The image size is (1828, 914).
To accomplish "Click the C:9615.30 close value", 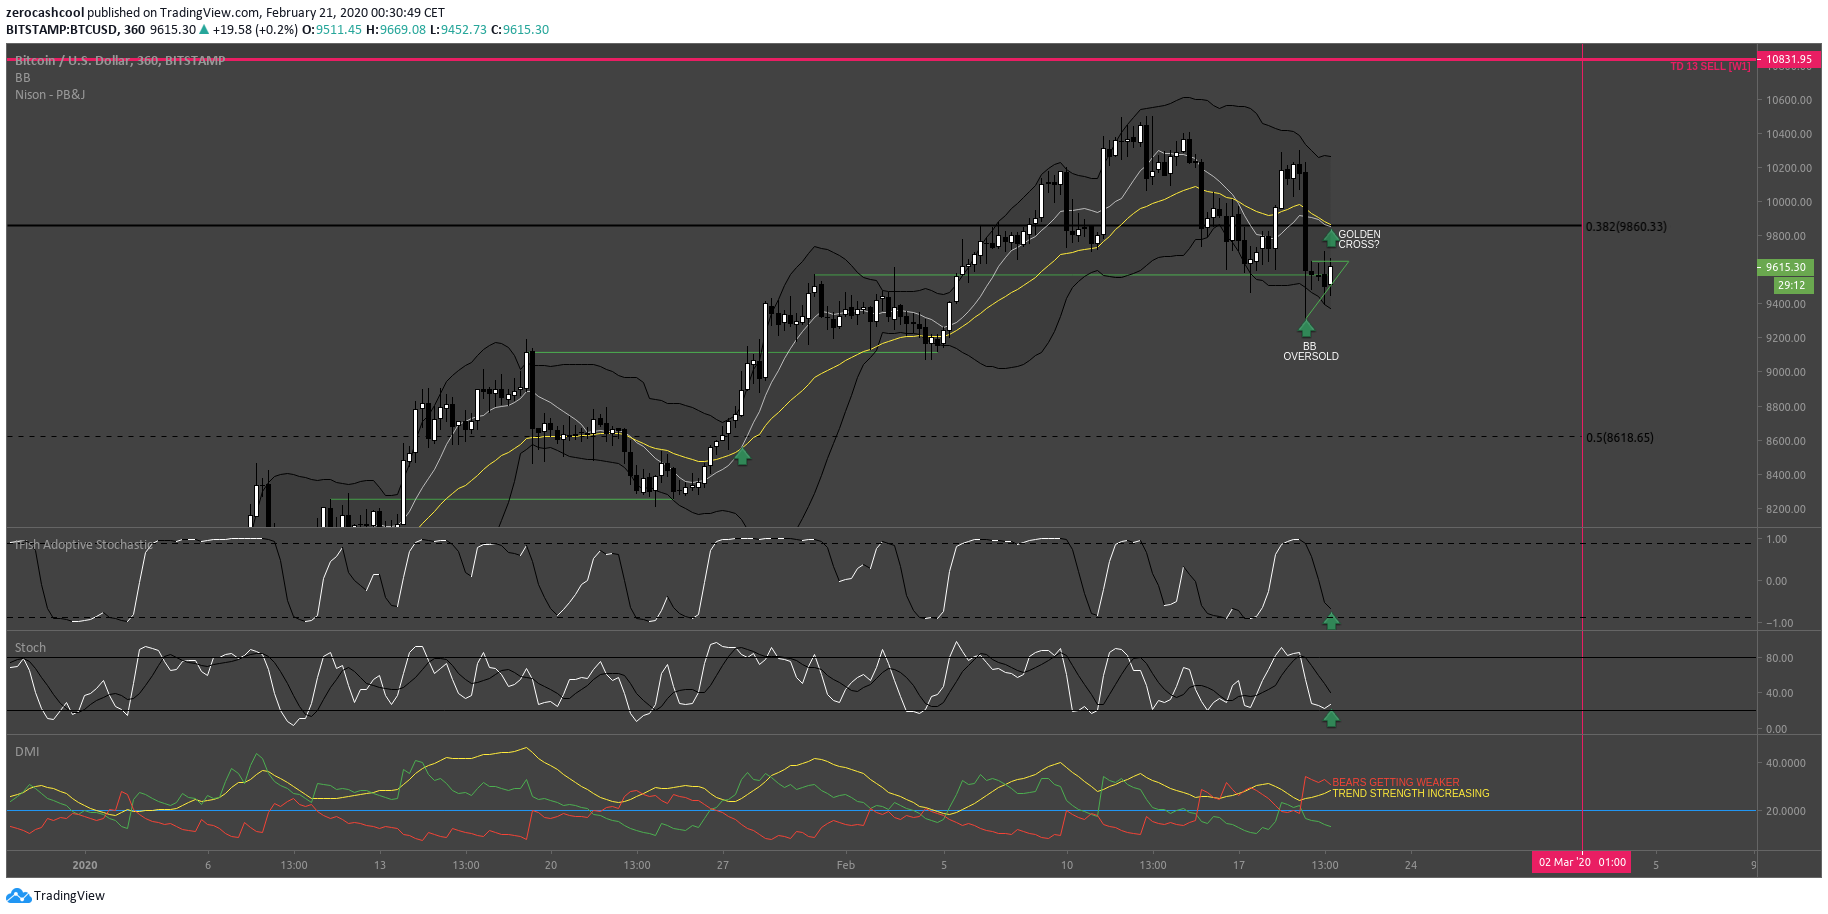I will point(520,30).
